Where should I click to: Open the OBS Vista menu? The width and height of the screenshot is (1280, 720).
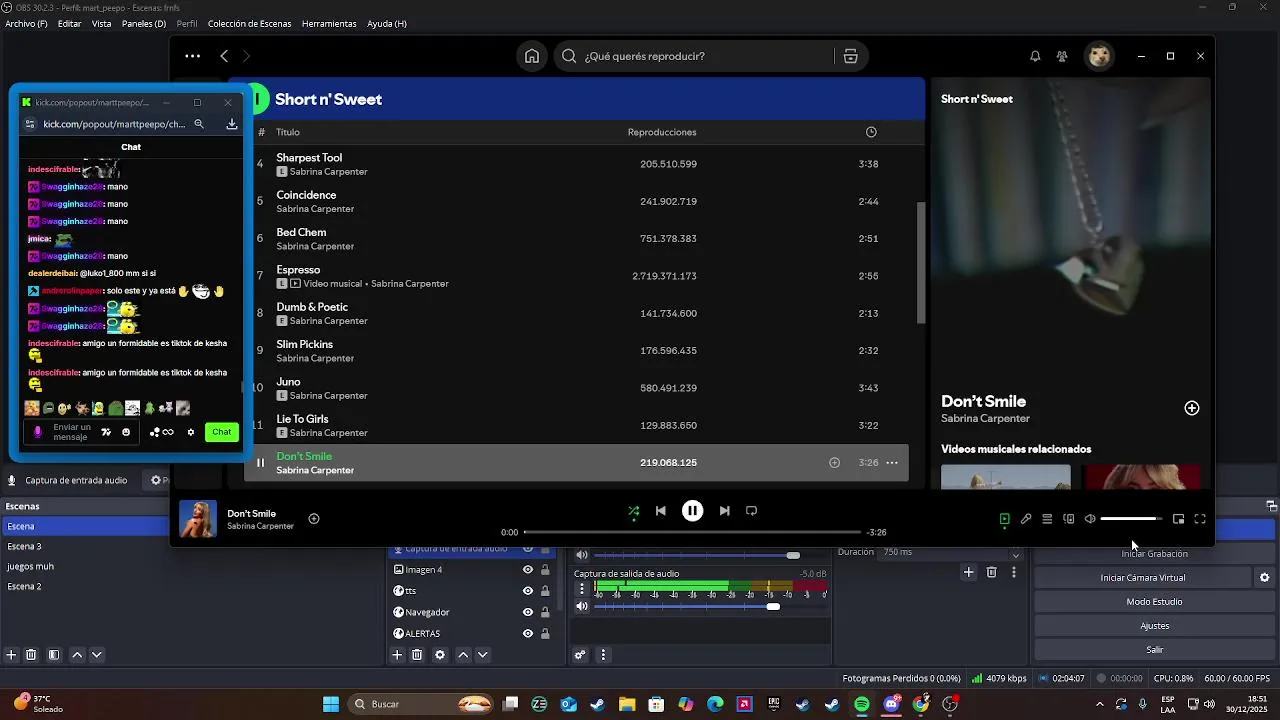click(102, 23)
